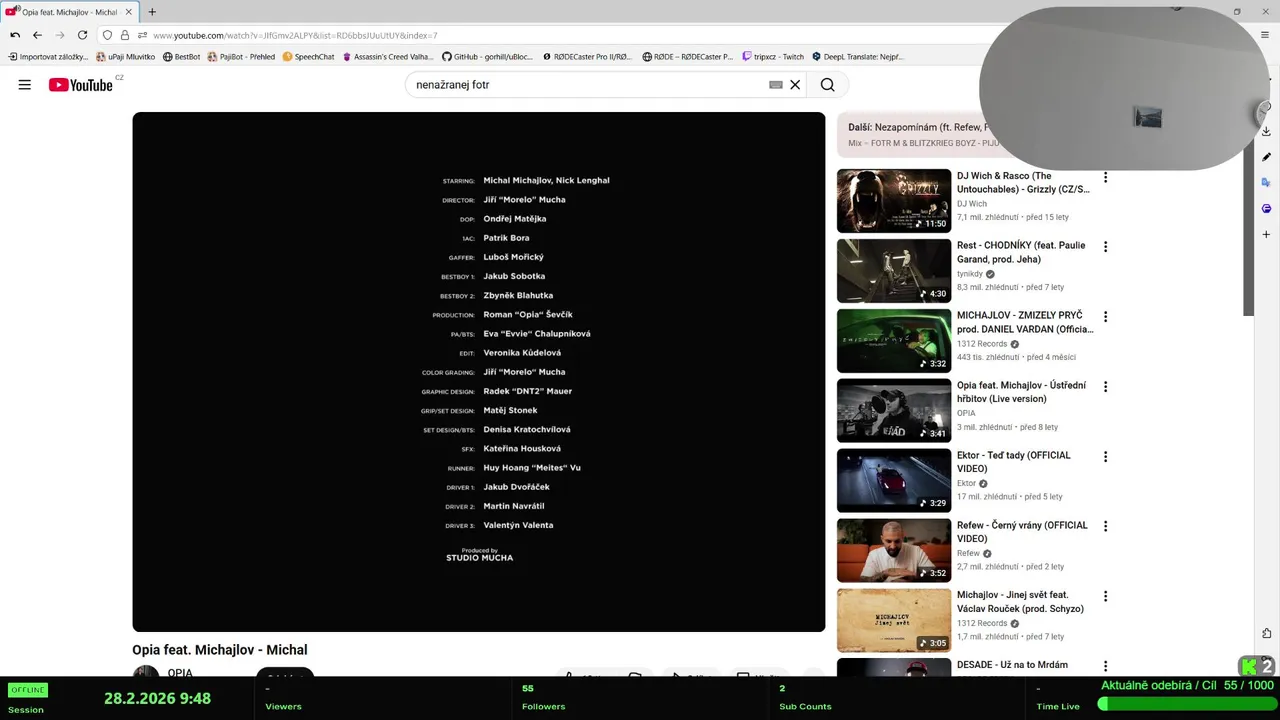Go to YouTube home via logo
This screenshot has width=1280, height=720.
coord(80,85)
